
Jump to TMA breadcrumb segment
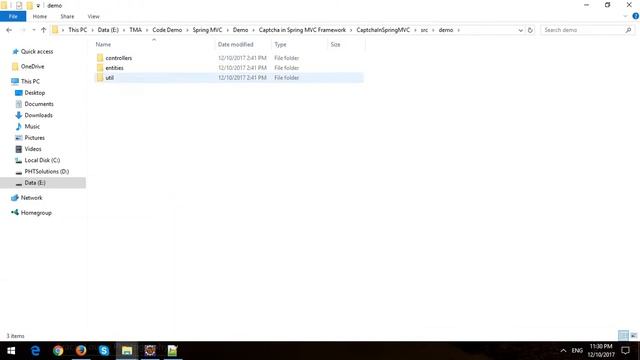(x=136, y=30)
